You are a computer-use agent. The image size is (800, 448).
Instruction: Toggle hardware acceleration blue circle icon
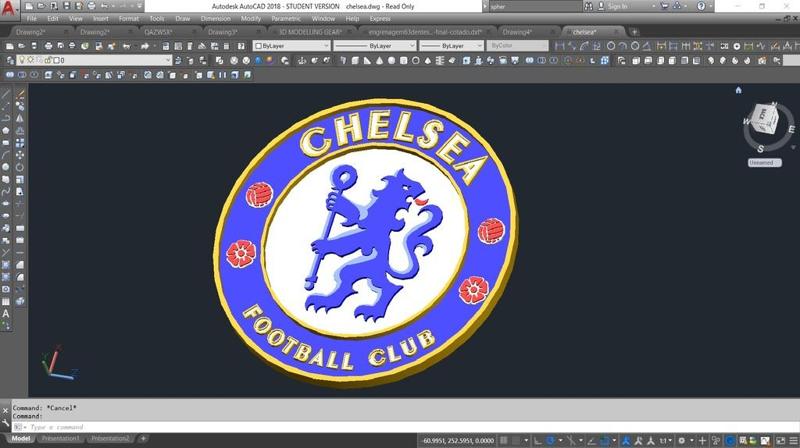point(730,440)
